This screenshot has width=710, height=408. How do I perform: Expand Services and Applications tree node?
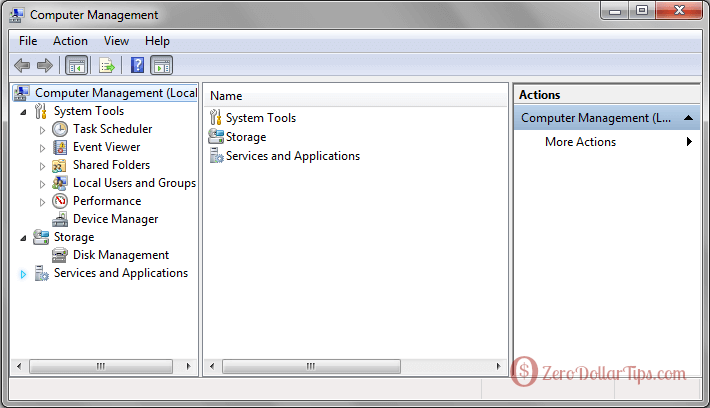click(24, 274)
